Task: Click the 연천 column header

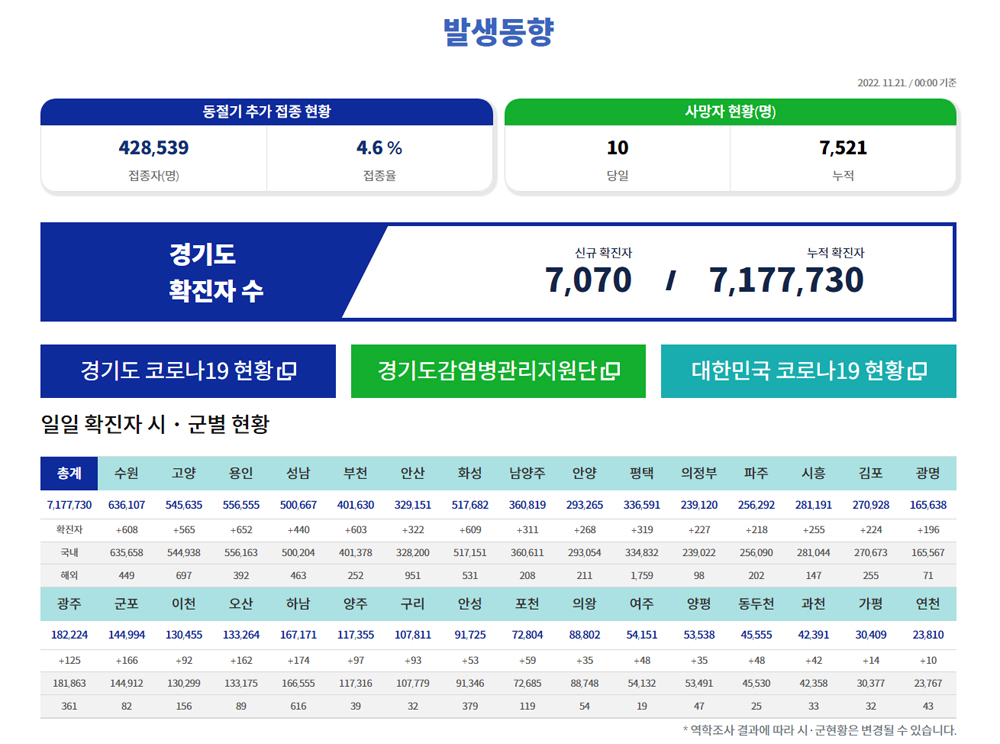Action: (928, 604)
